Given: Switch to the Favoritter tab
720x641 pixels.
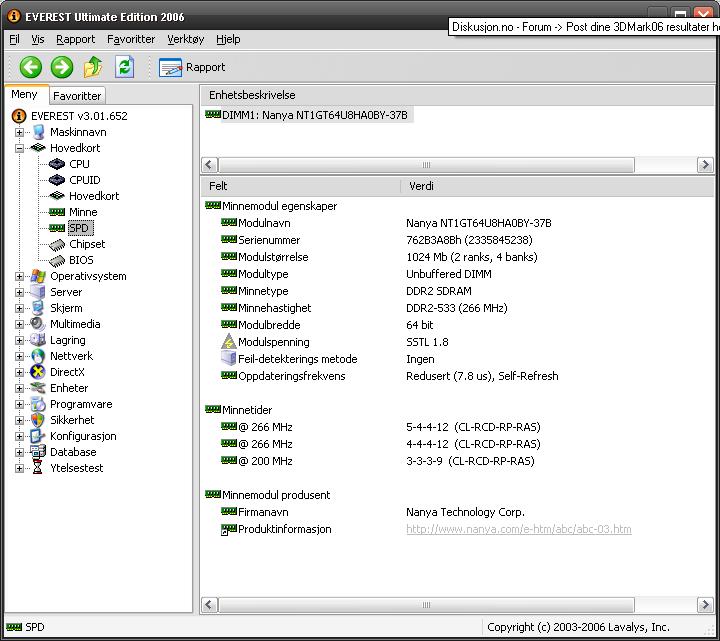Looking at the screenshot, I should point(77,96).
